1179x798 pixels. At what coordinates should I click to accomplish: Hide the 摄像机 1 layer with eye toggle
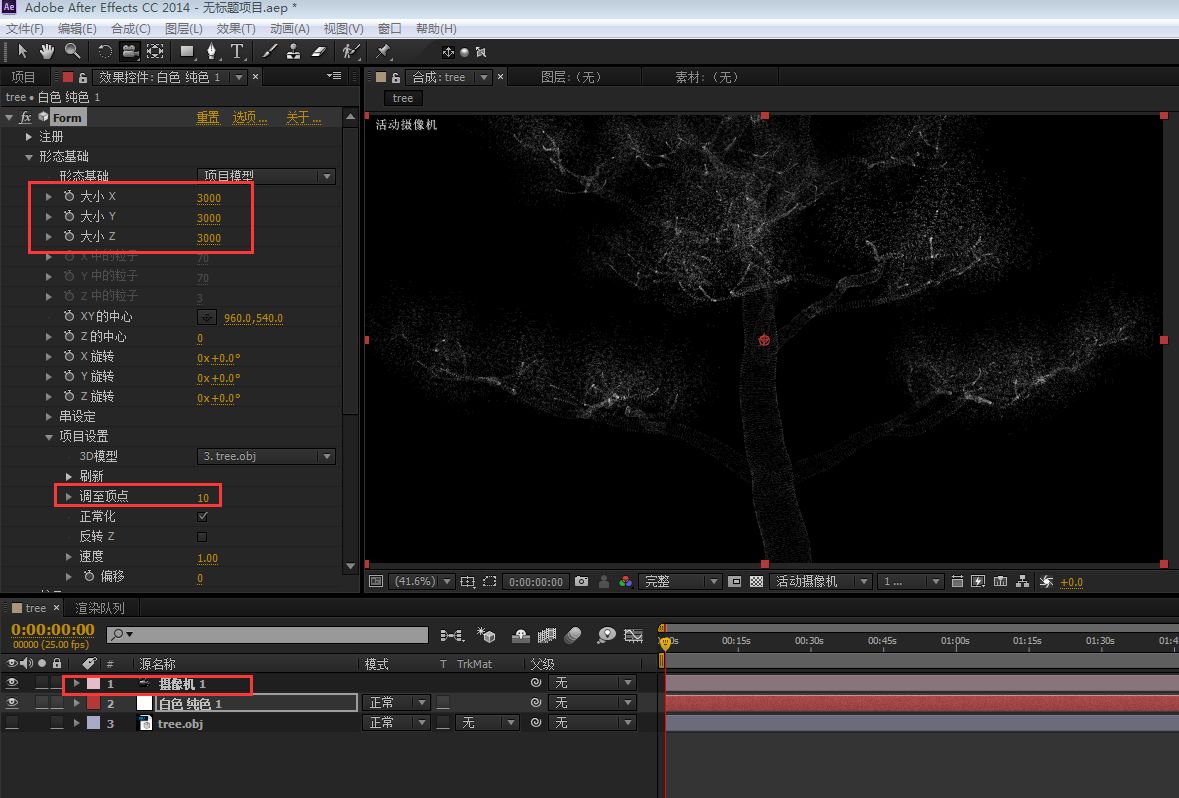pos(12,684)
